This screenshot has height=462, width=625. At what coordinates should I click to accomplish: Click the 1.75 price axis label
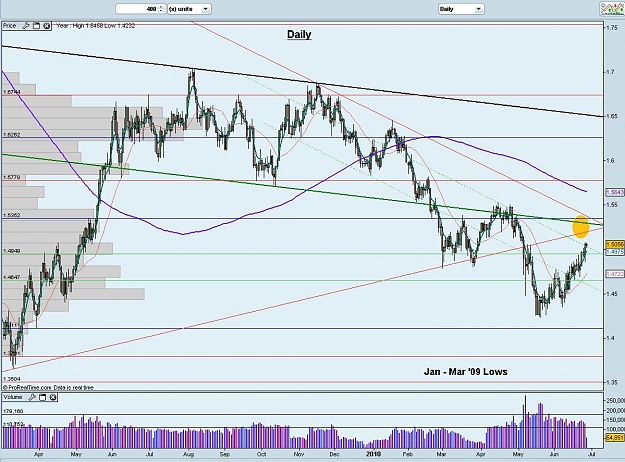coord(612,28)
